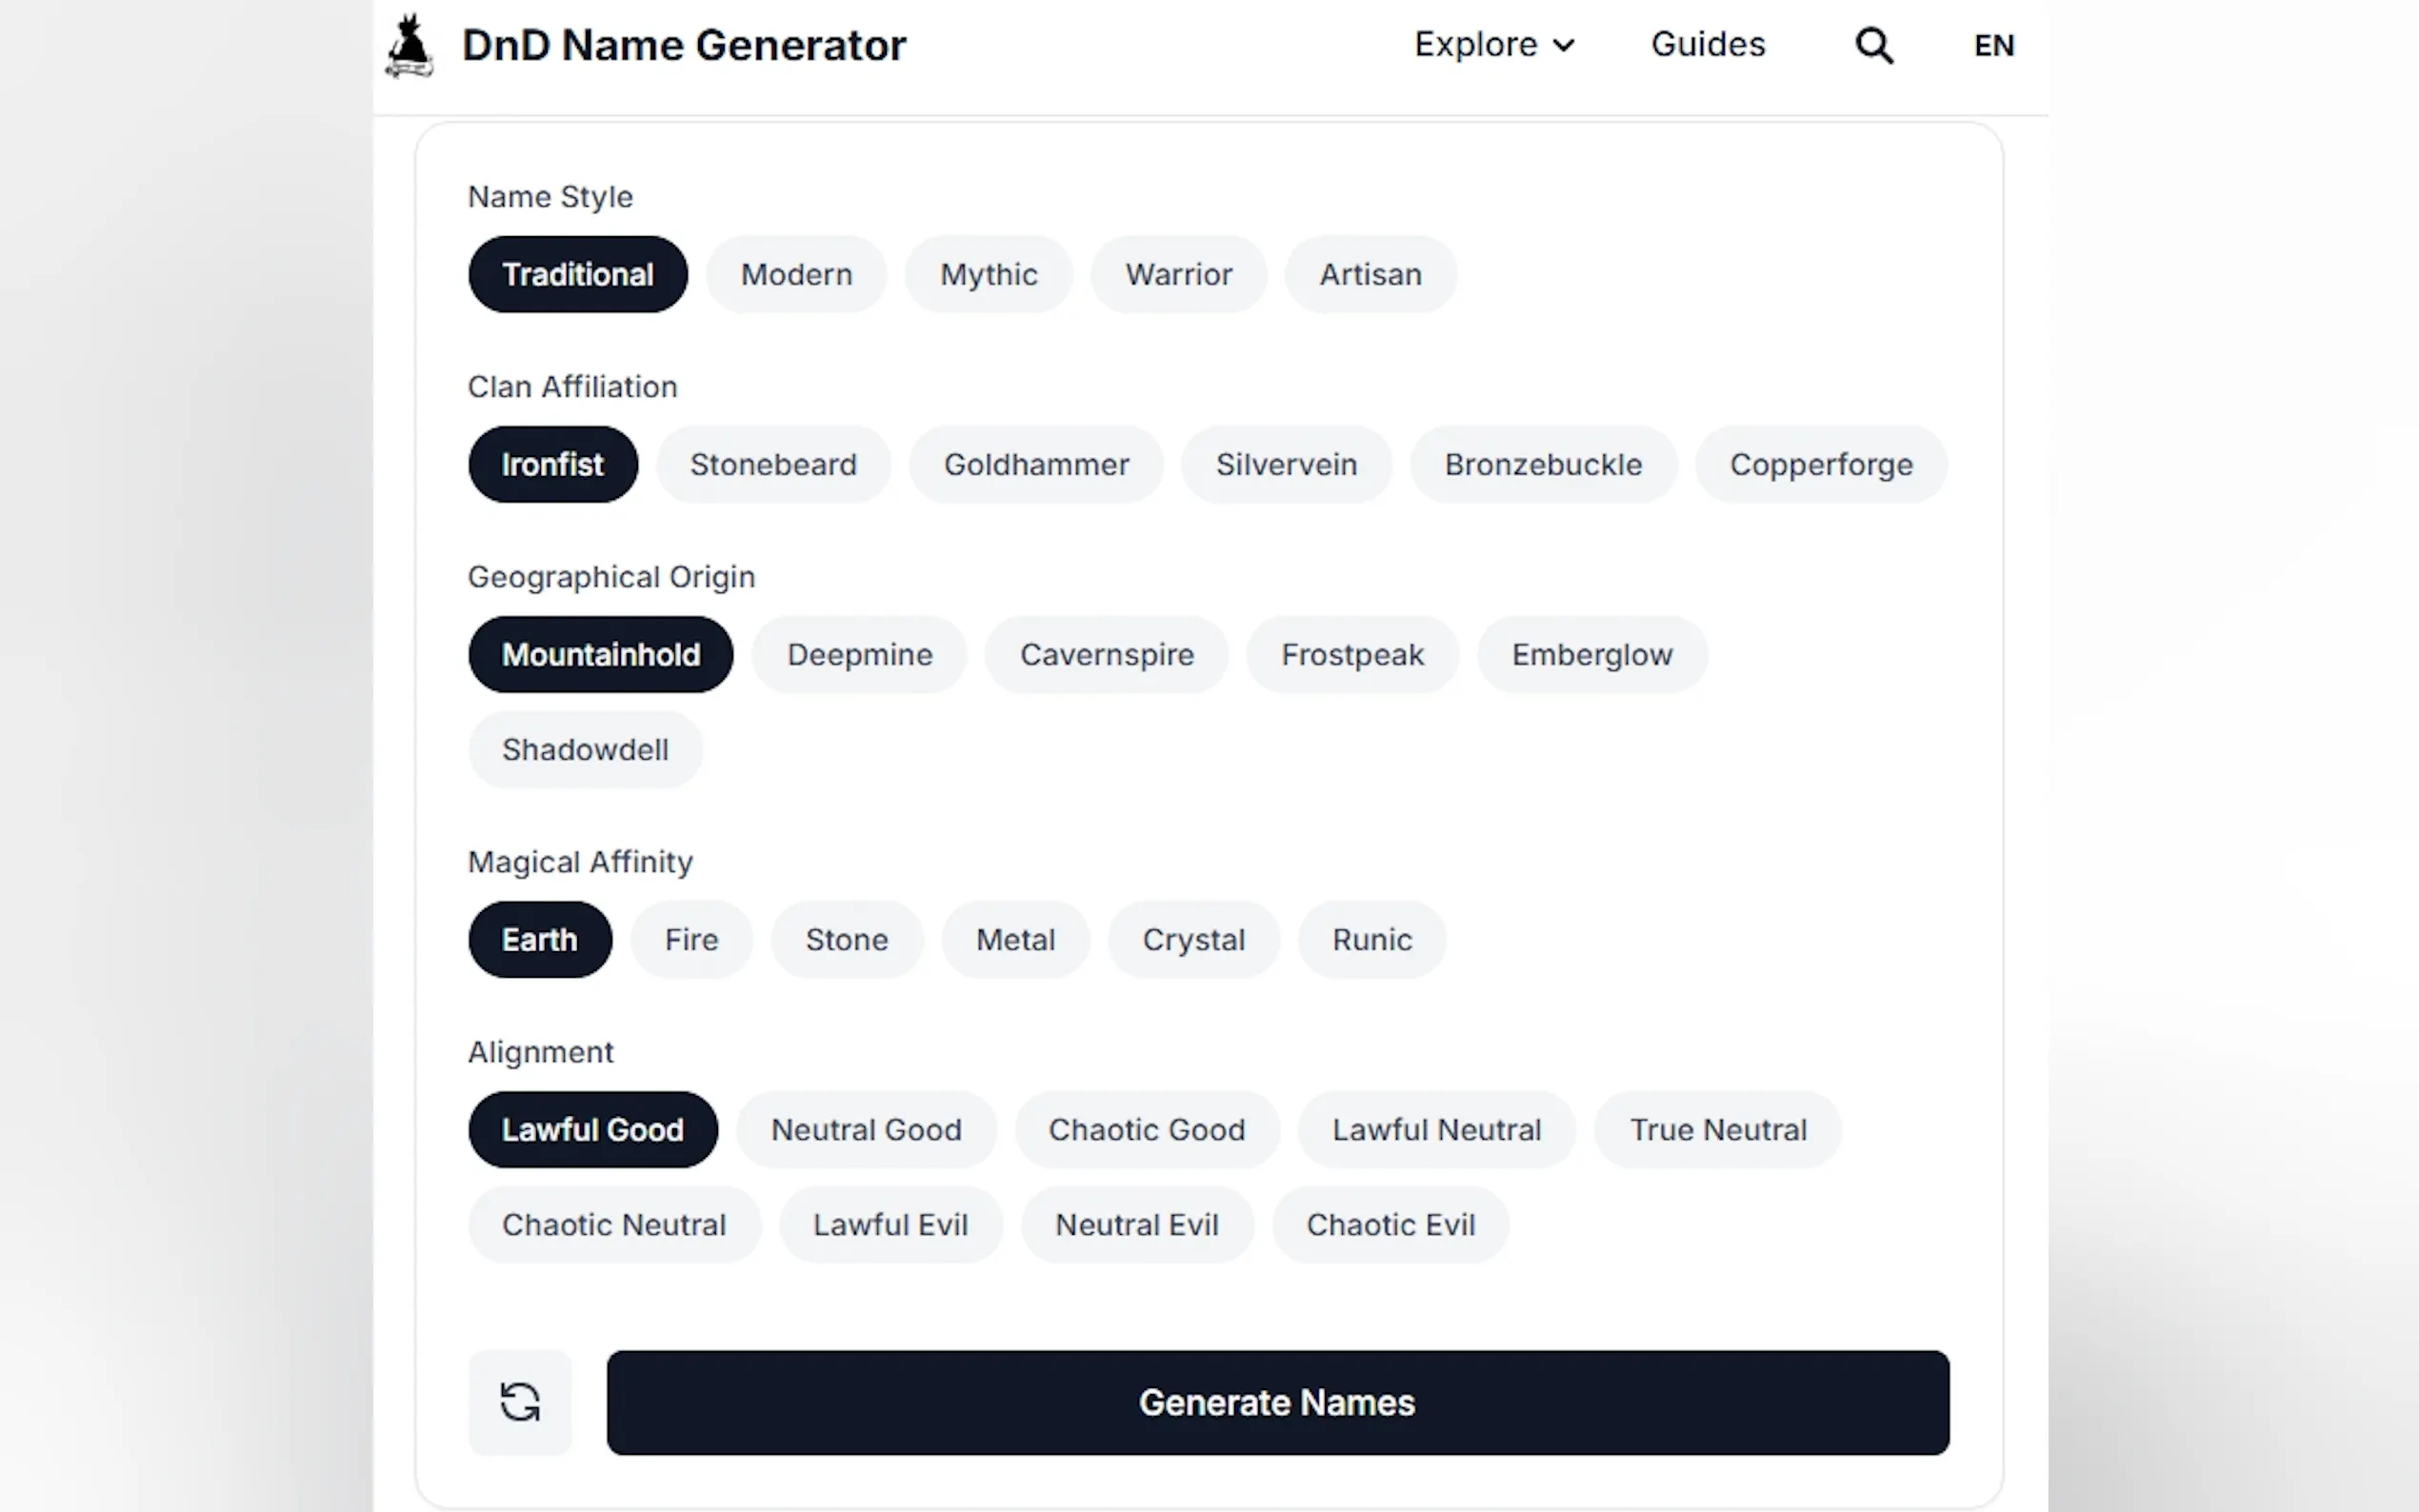Select the Shadowdell origin option
The image size is (2419, 1512).
pyautogui.click(x=585, y=750)
